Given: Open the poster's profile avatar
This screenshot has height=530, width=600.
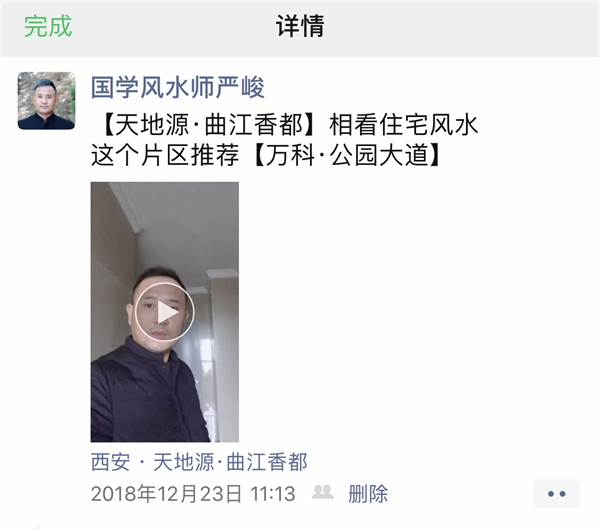Looking at the screenshot, I should click(46, 101).
